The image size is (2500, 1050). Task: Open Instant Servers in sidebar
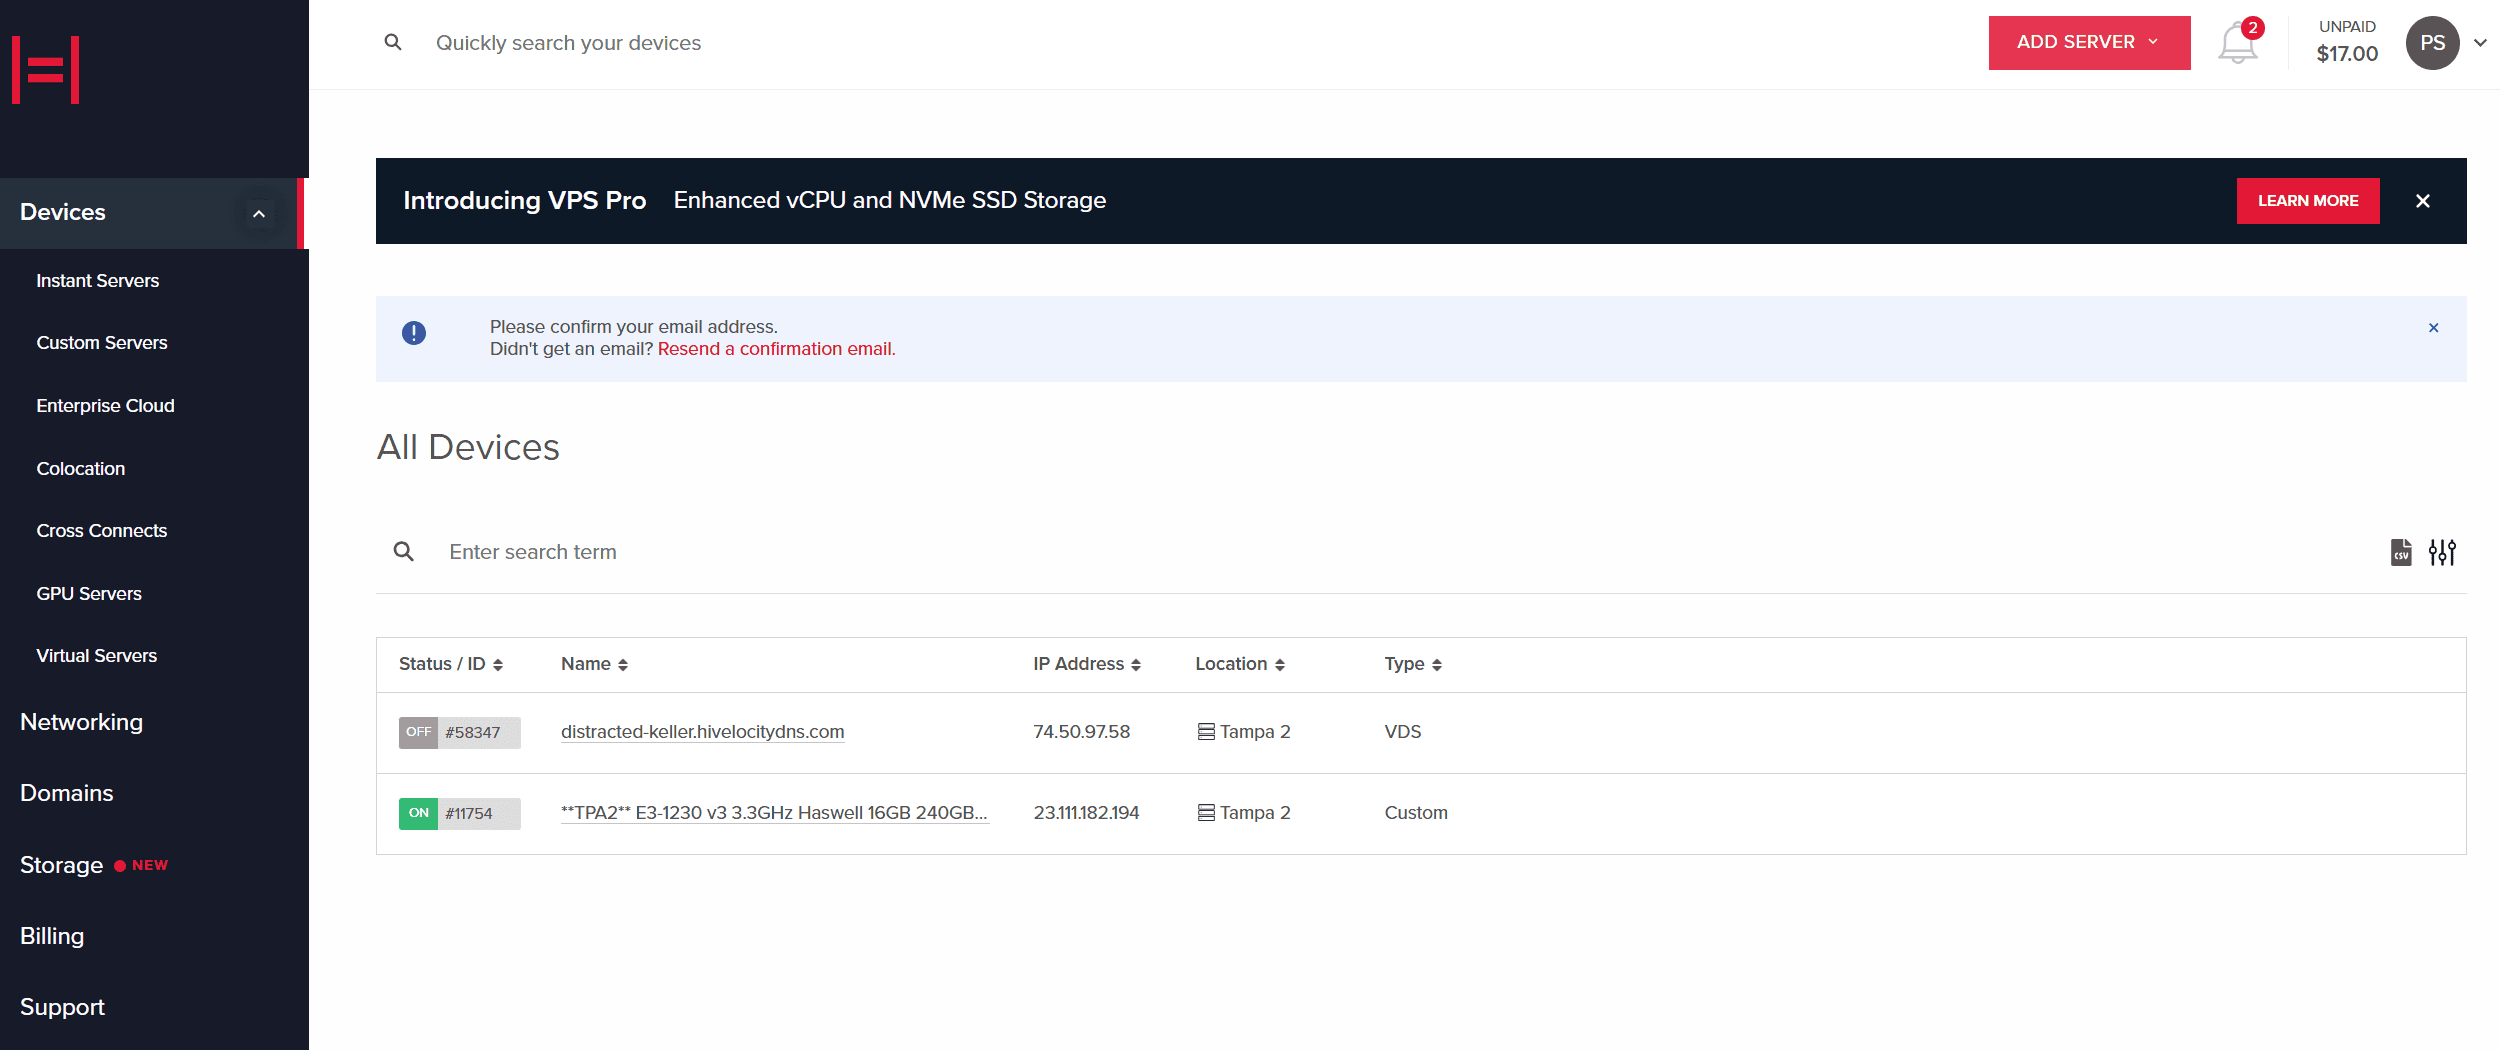tap(98, 281)
